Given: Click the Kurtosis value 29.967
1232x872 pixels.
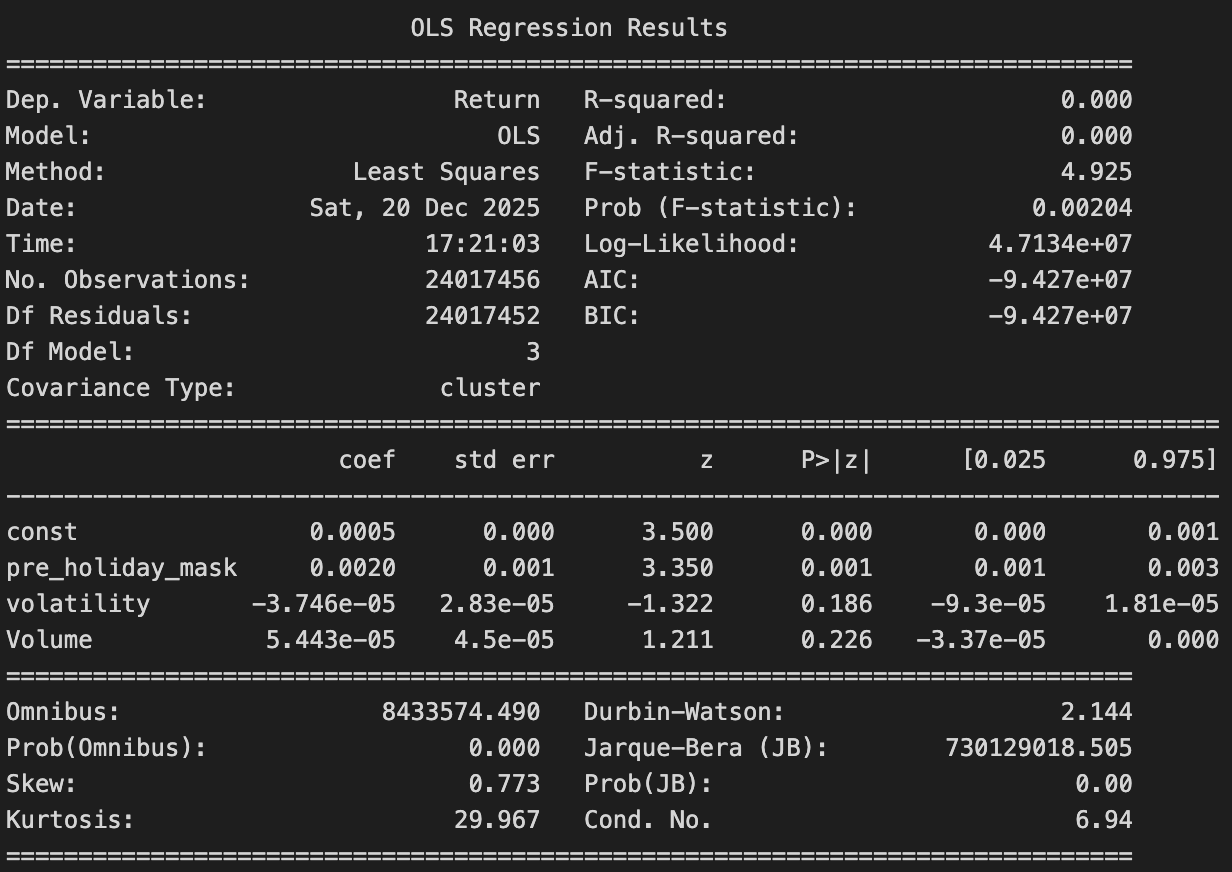Looking at the screenshot, I should [x=496, y=820].
